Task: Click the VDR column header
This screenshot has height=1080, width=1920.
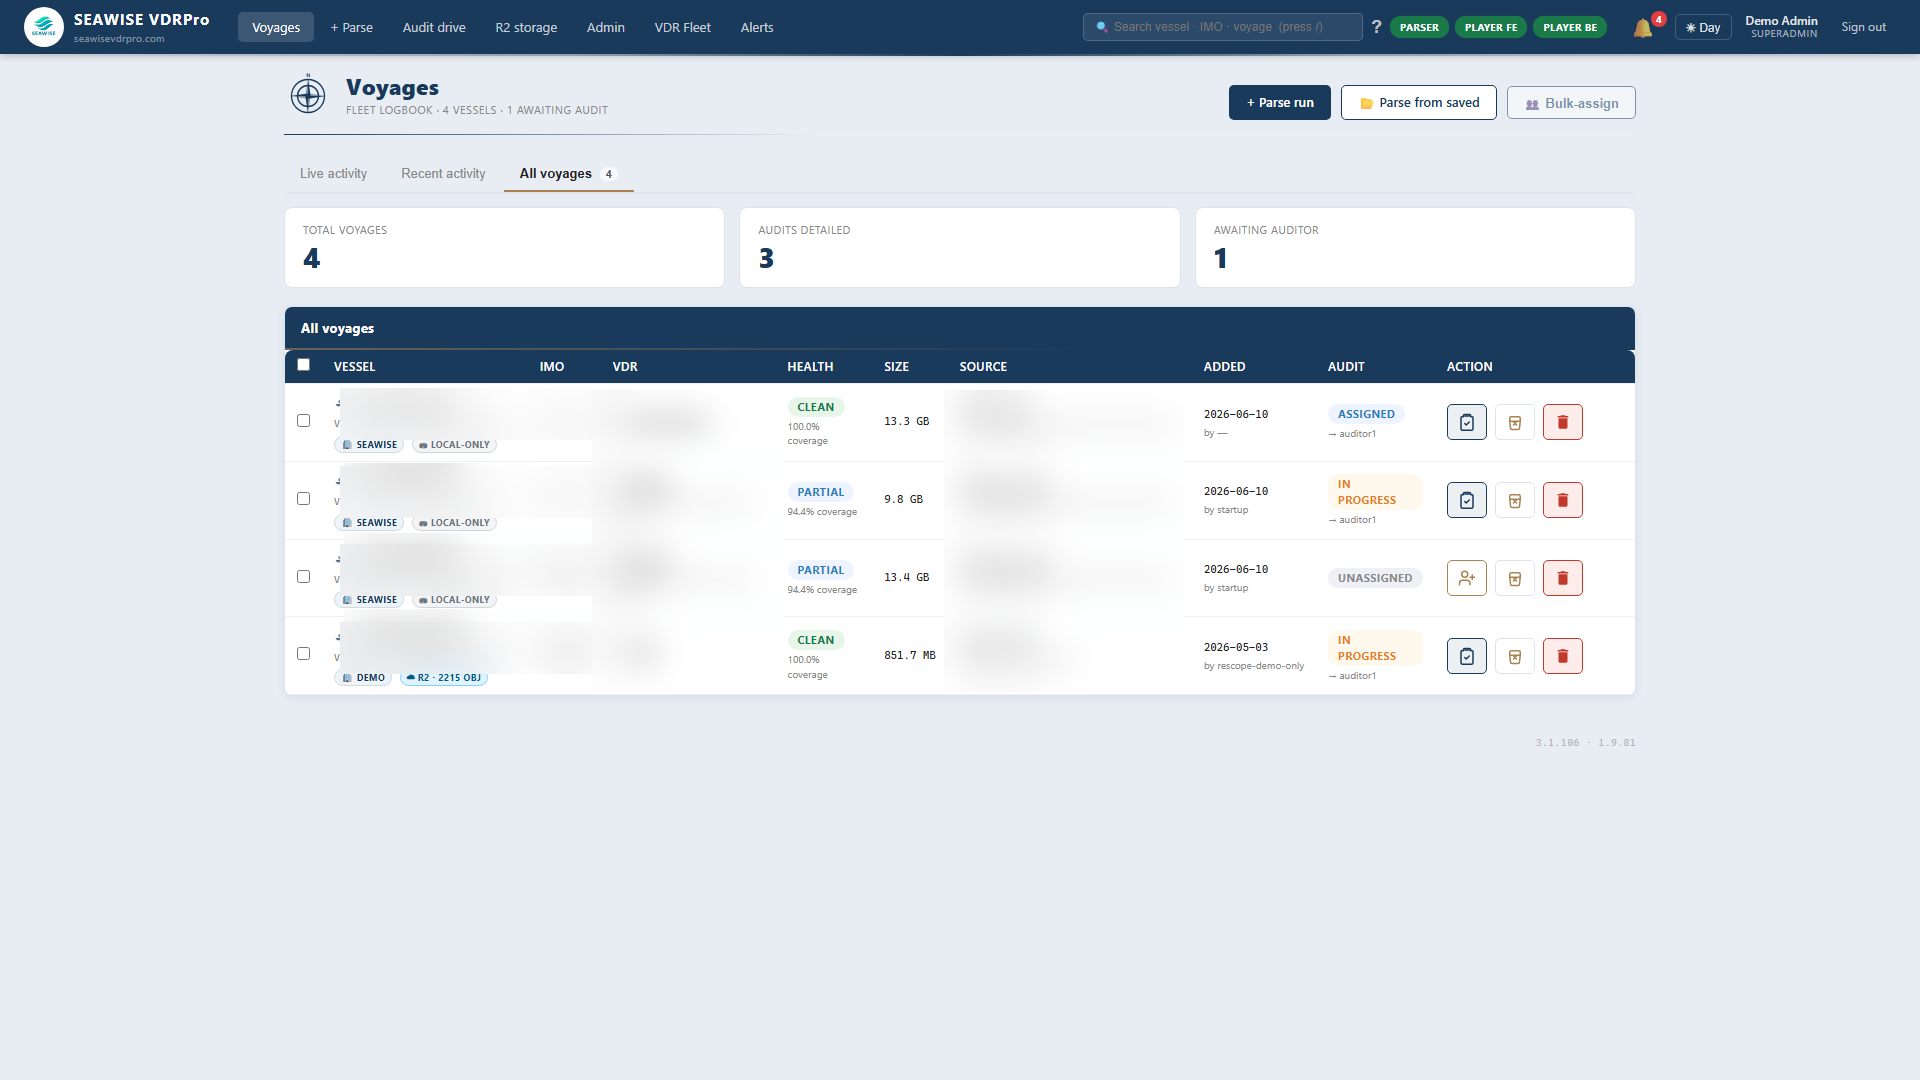Action: [625, 367]
